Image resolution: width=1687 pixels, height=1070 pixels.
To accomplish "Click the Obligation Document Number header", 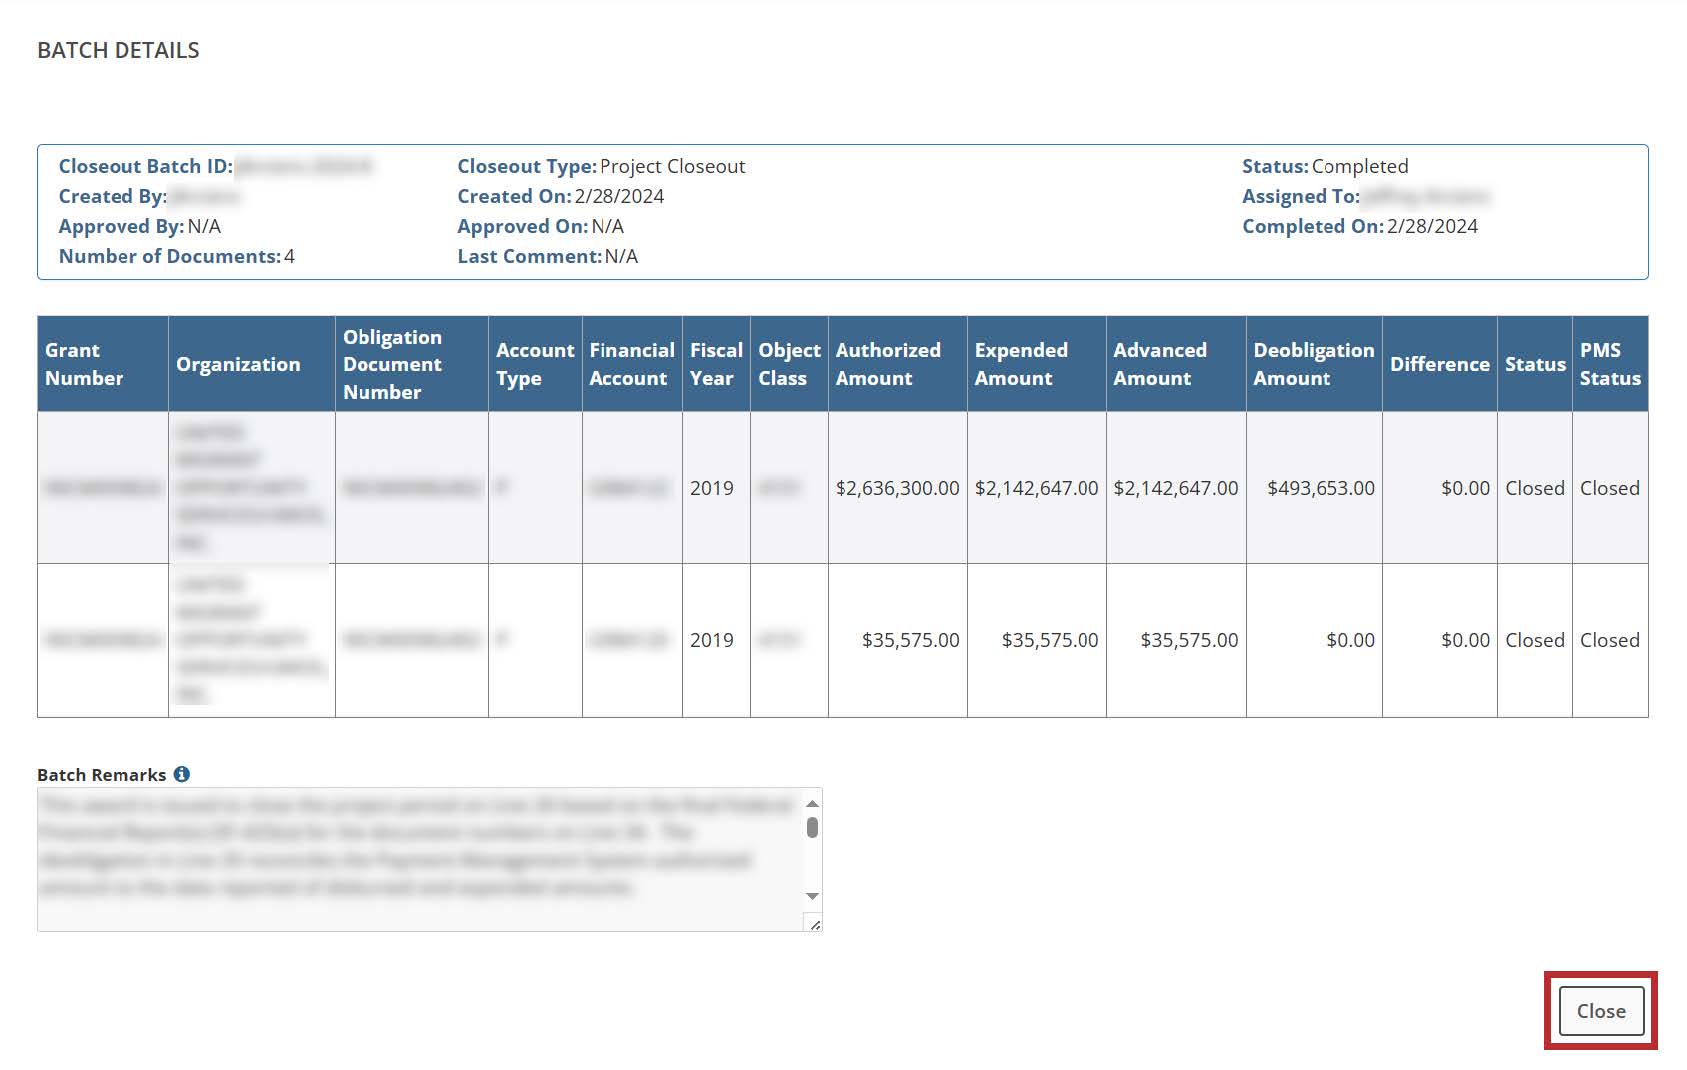I will pos(392,364).
